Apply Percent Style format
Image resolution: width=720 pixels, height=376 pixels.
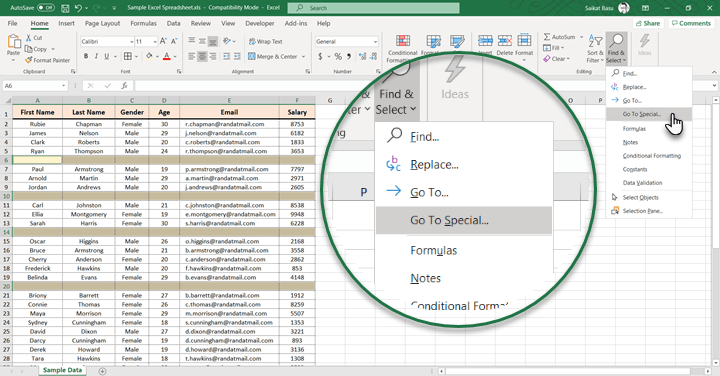pyautogui.click(x=338, y=56)
